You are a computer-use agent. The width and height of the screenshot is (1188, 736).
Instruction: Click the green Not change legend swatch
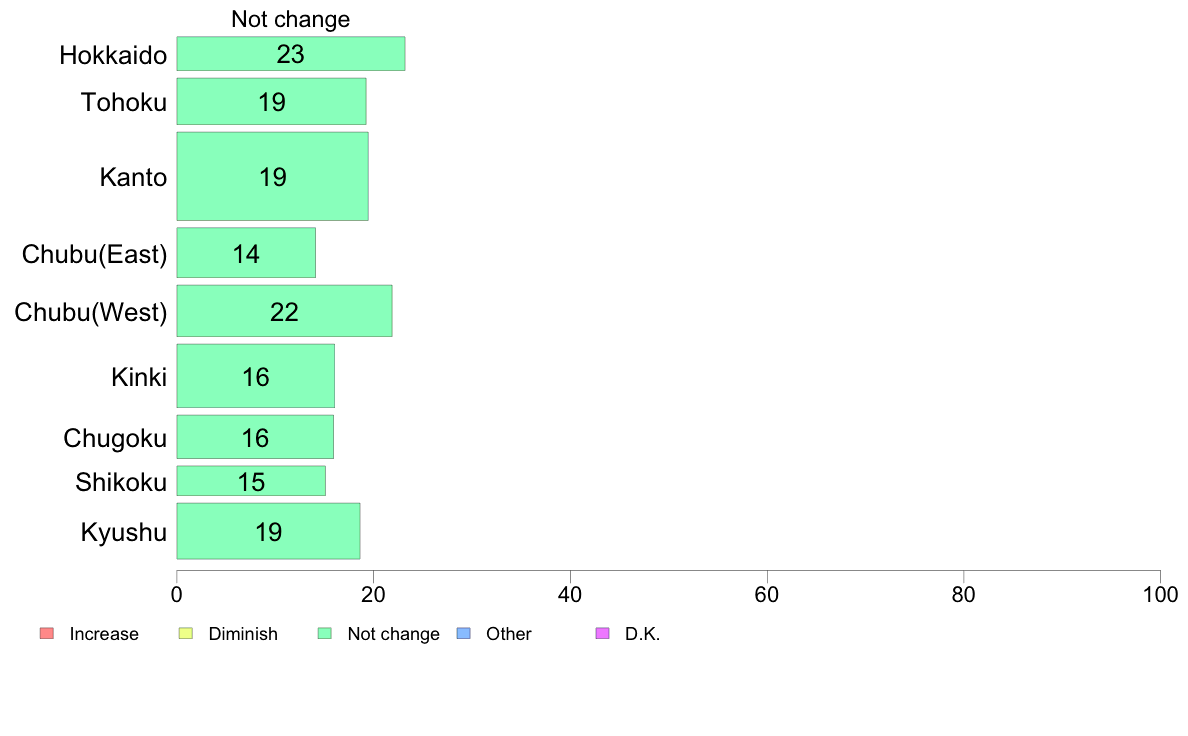[325, 634]
